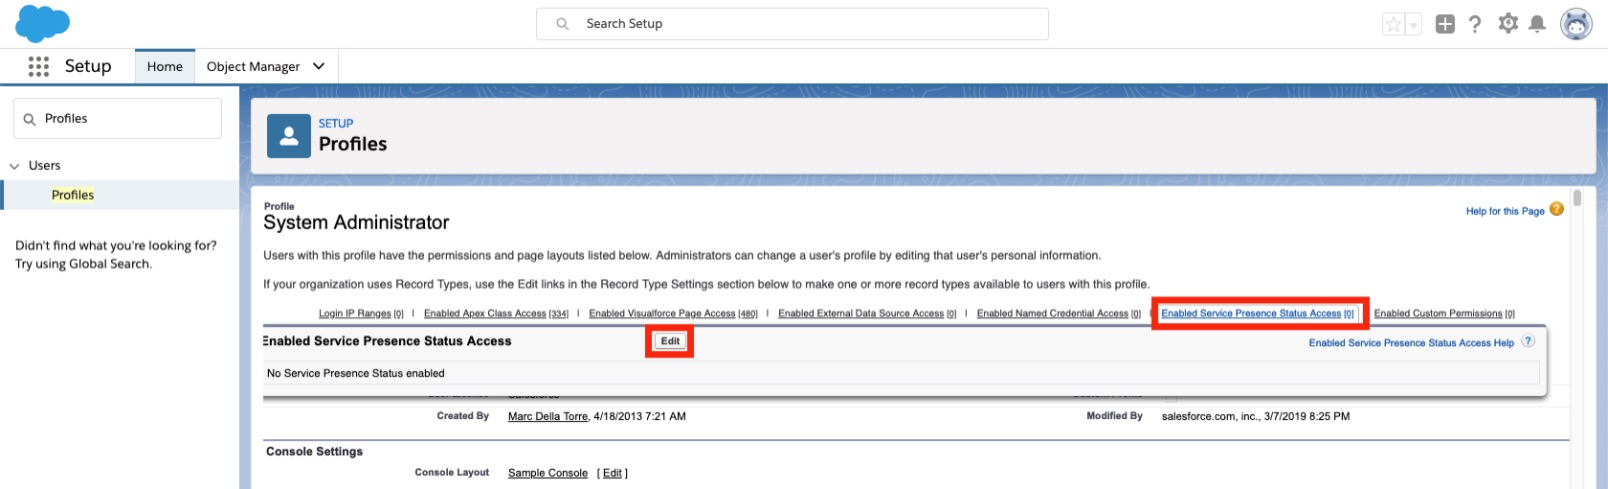Open Enabled Apex Class Access link

pos(496,314)
